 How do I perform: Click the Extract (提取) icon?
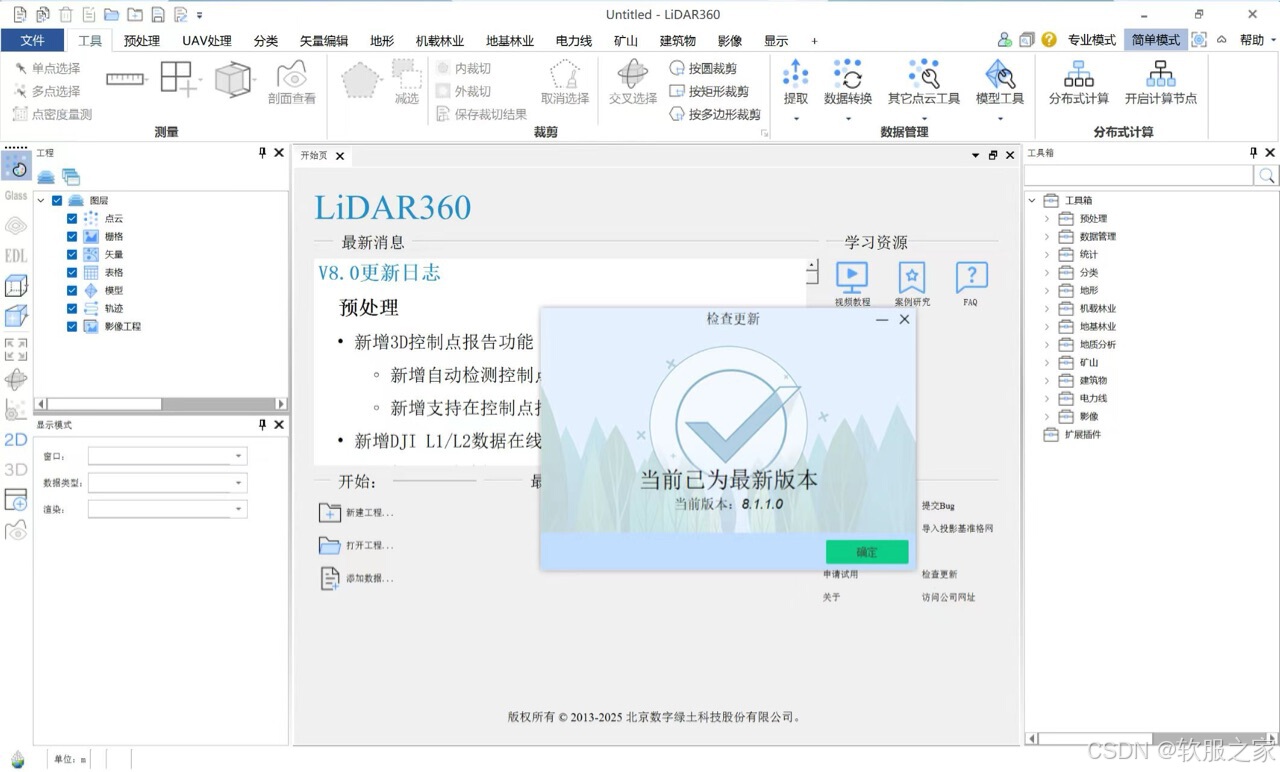tap(796, 82)
